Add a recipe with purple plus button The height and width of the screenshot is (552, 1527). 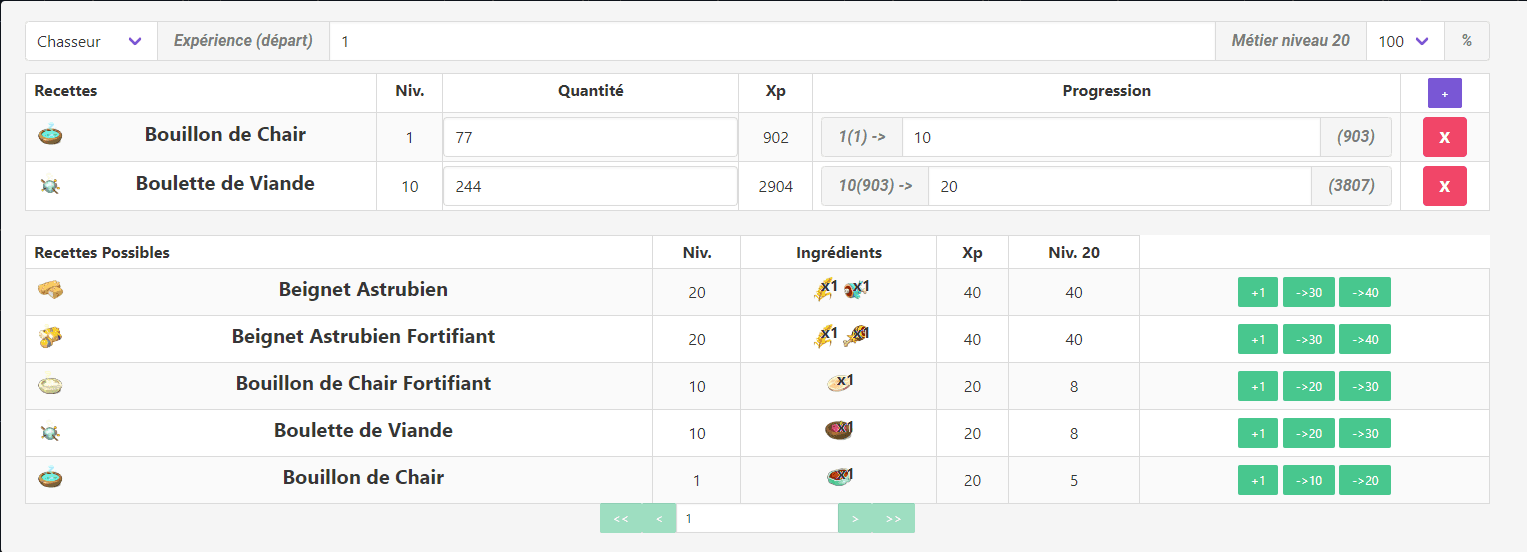coord(1444,93)
